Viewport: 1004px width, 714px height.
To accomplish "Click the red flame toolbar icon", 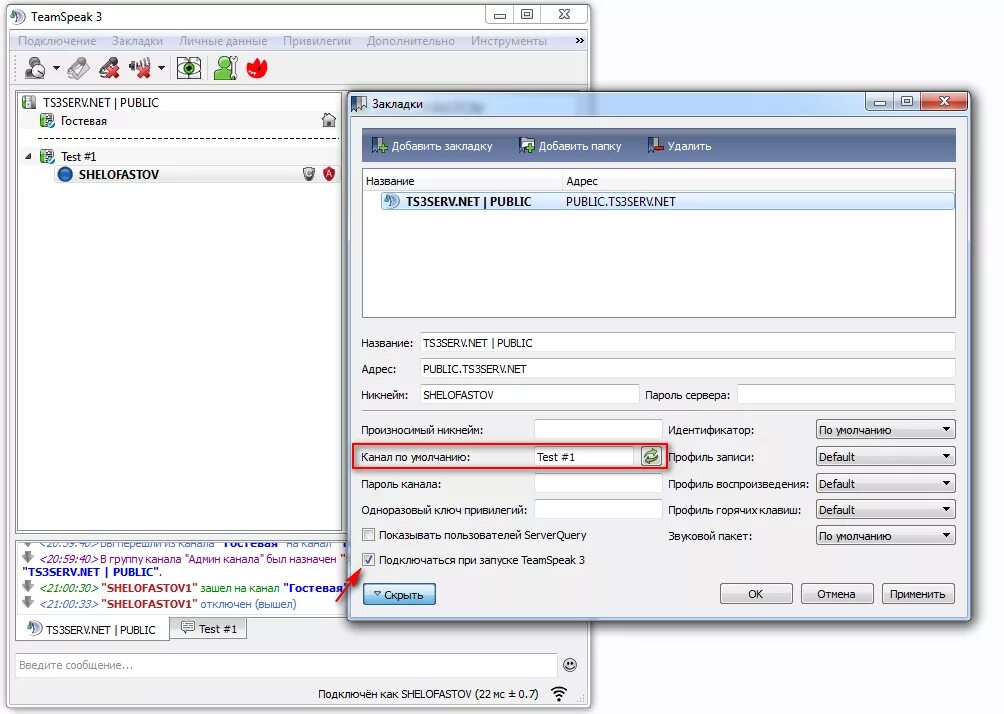I will 257,68.
